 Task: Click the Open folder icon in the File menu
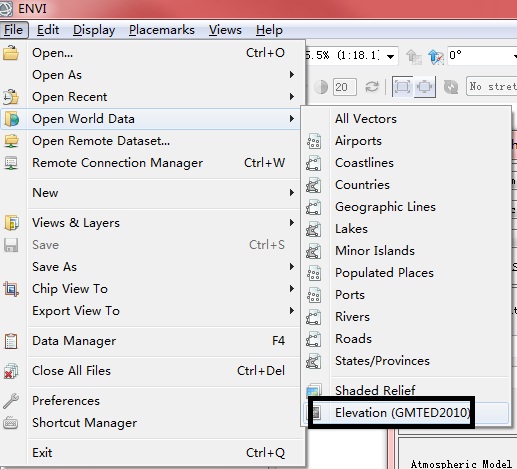(11, 53)
